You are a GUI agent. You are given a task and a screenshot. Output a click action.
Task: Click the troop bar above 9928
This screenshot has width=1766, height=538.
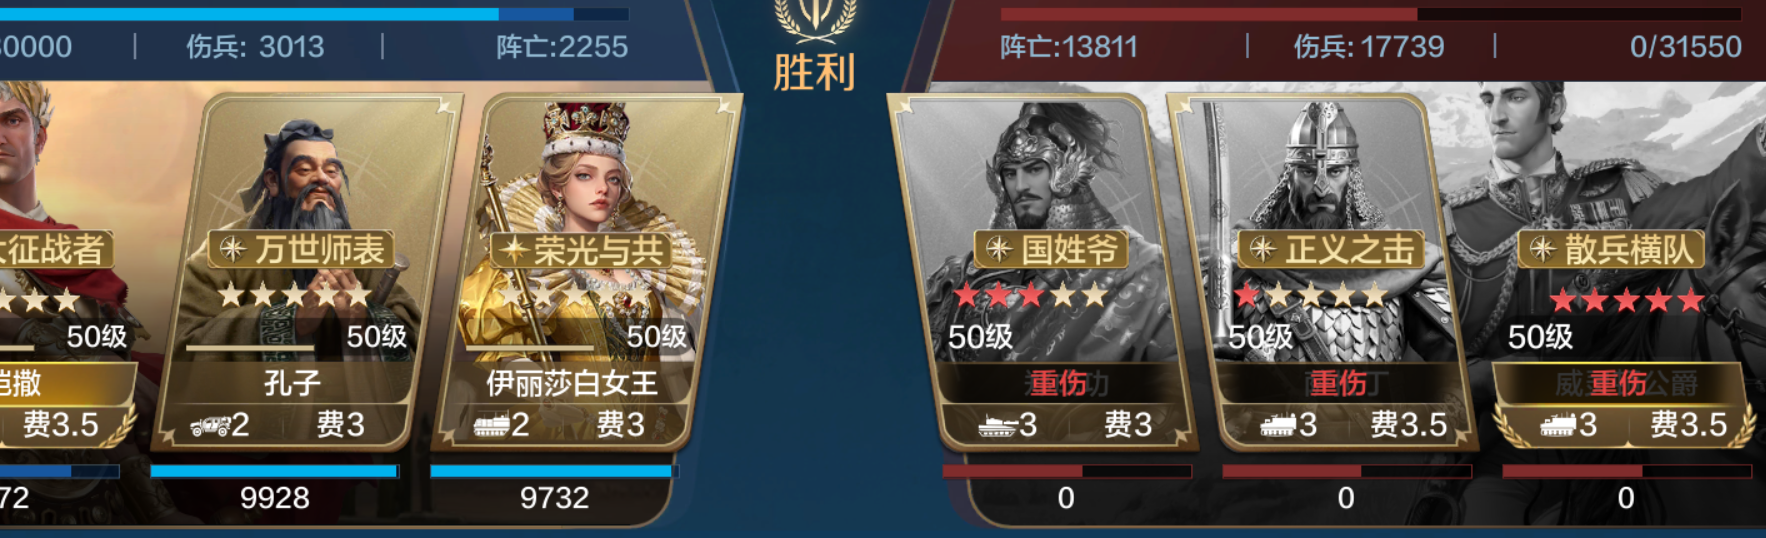click(x=274, y=471)
